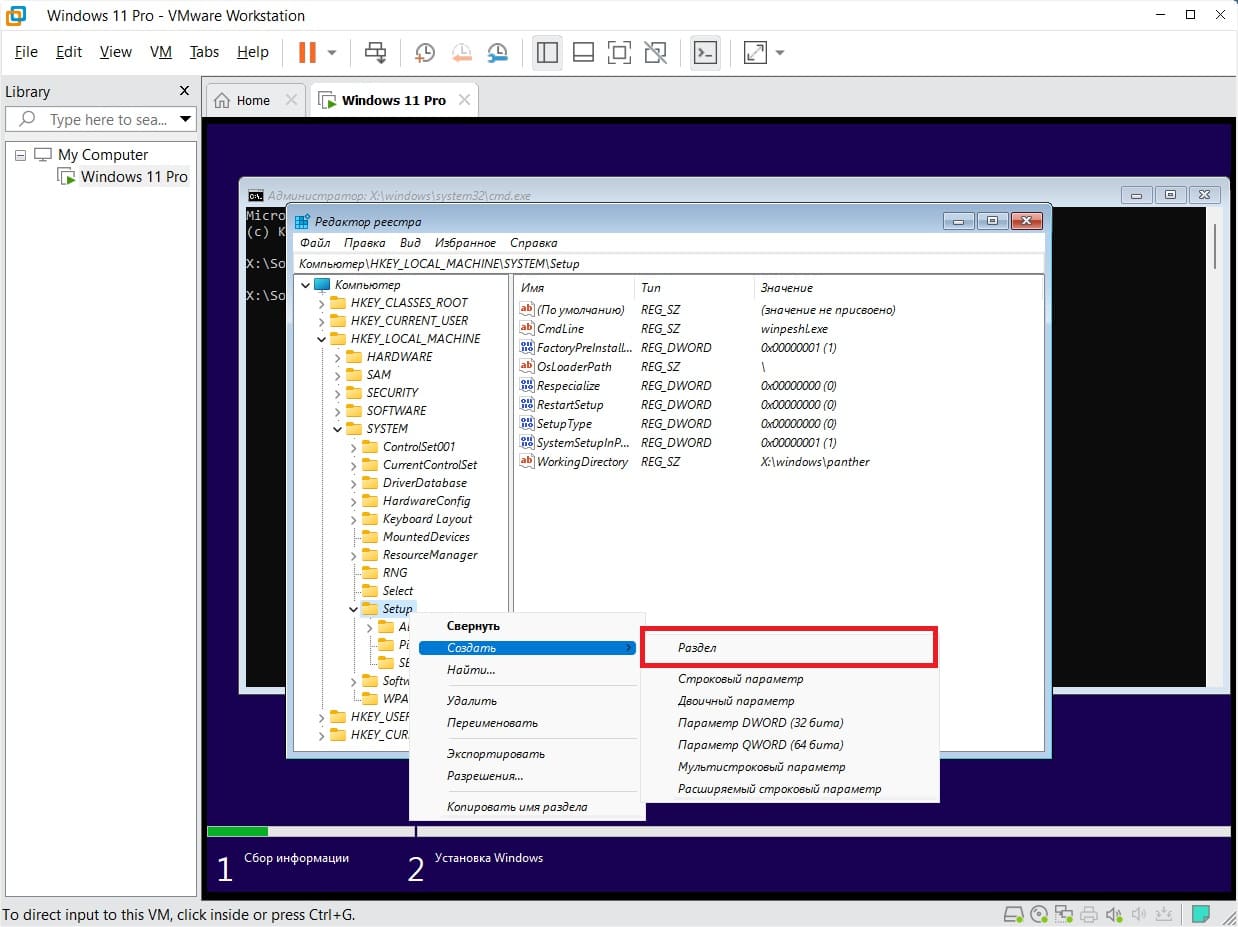
Task: Open the Snapshot Manager wrench-clock icon
Action: [497, 53]
